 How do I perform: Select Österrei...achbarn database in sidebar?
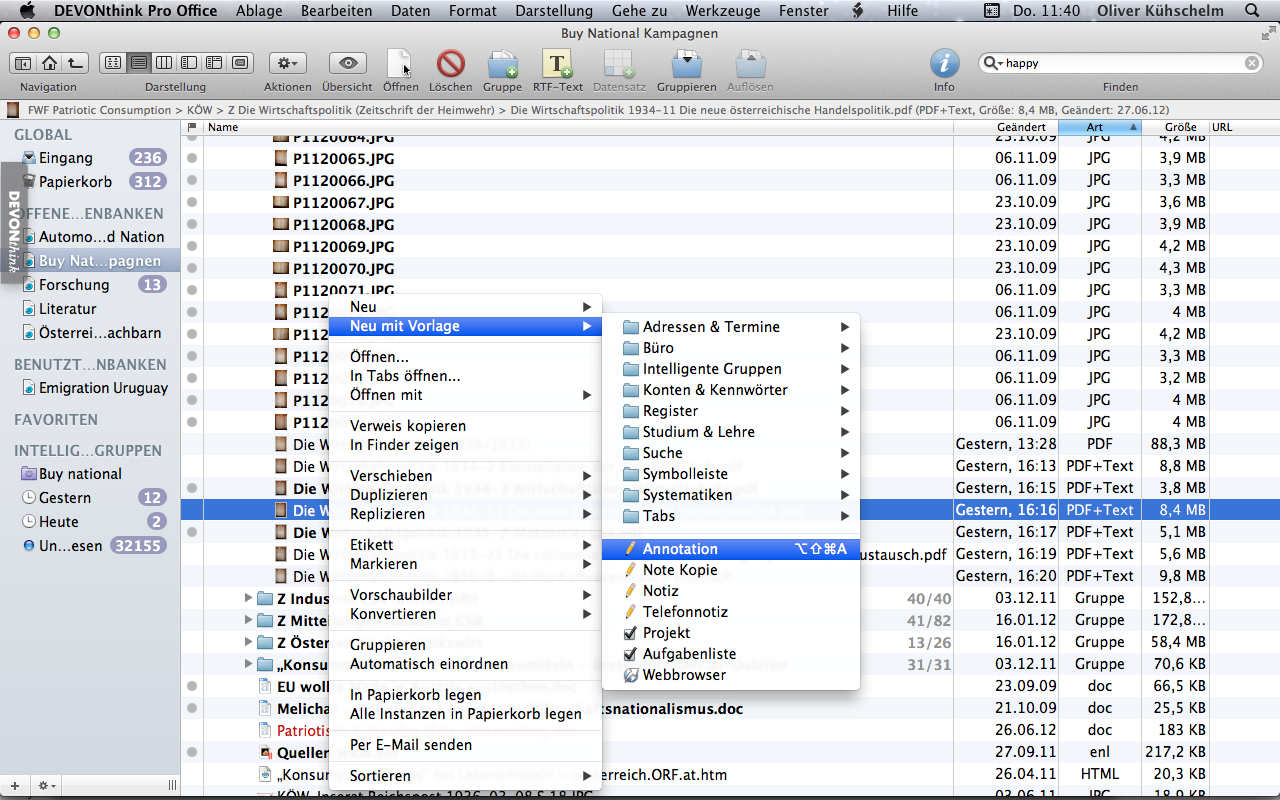(x=91, y=333)
